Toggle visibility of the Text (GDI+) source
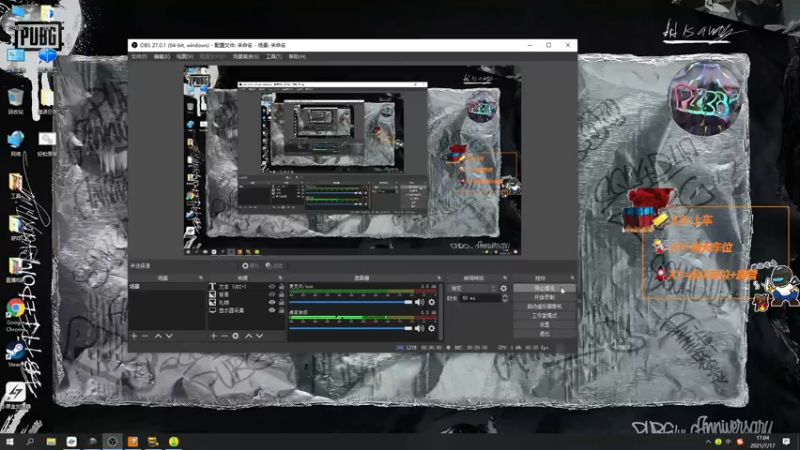800x450 pixels. [x=272, y=287]
